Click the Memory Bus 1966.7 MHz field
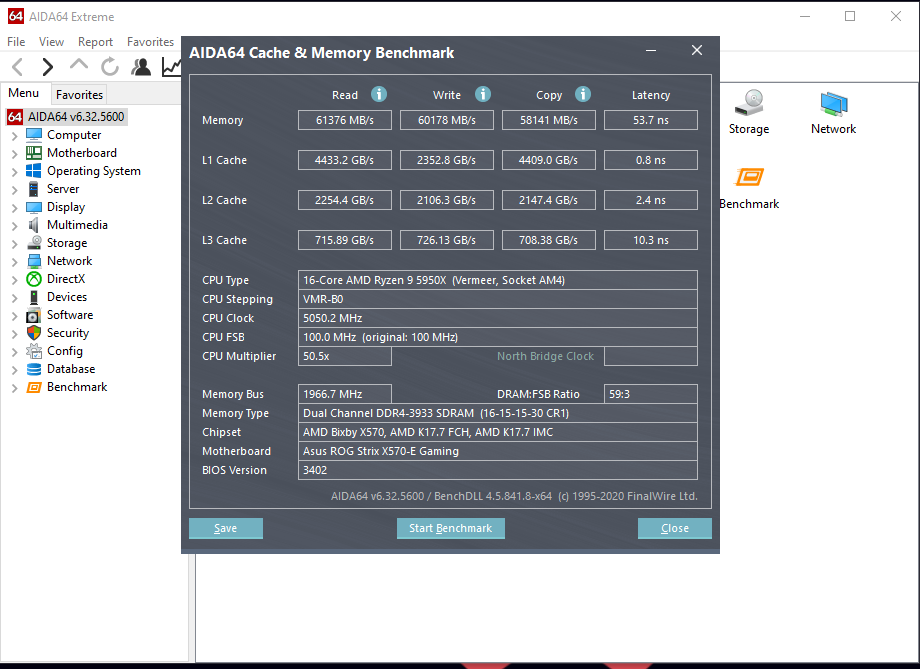The width and height of the screenshot is (920, 669). (345, 394)
